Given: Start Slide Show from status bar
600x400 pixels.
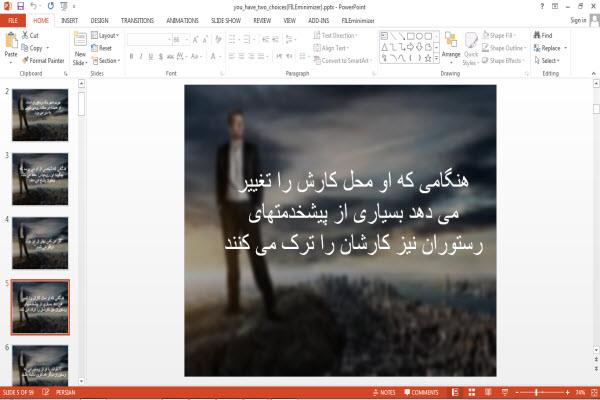Looking at the screenshot, I should click(x=505, y=392).
